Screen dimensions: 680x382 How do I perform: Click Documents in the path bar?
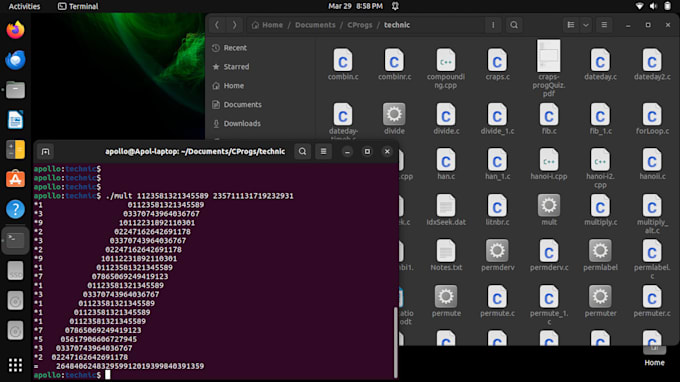[315, 25]
